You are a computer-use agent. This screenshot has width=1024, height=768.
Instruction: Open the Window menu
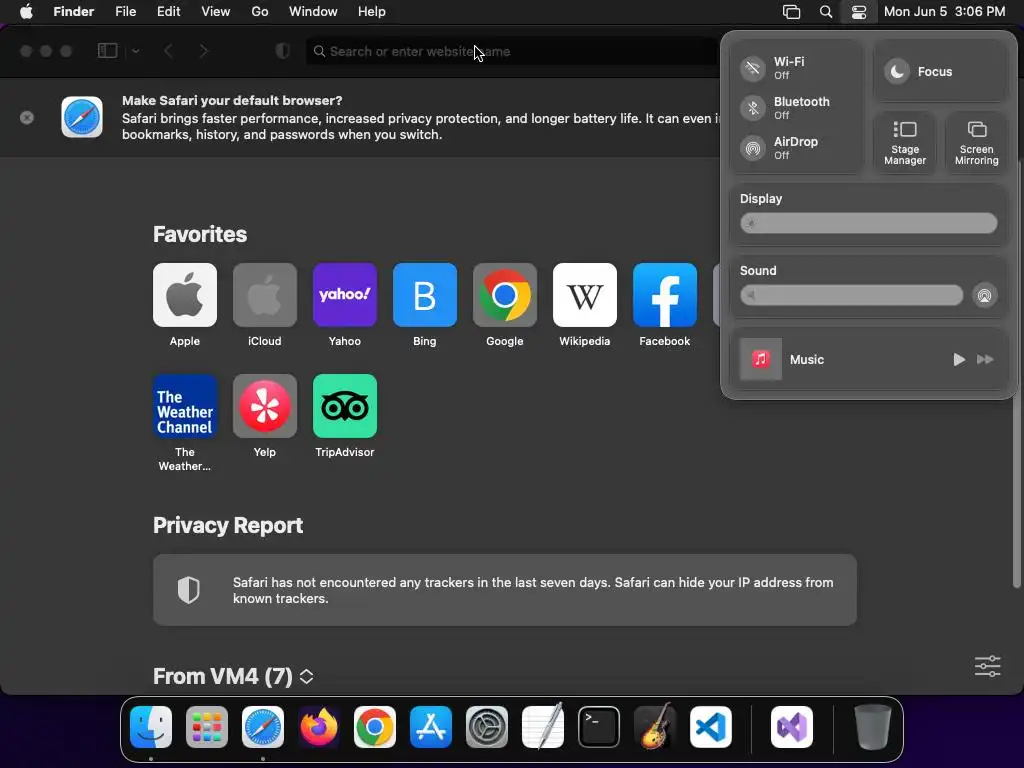[x=313, y=12]
